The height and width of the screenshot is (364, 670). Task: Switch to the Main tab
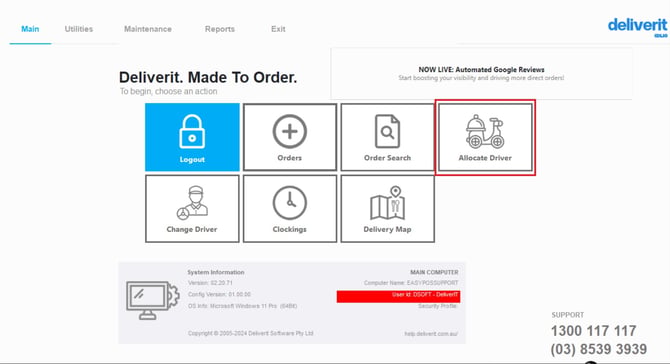30,29
